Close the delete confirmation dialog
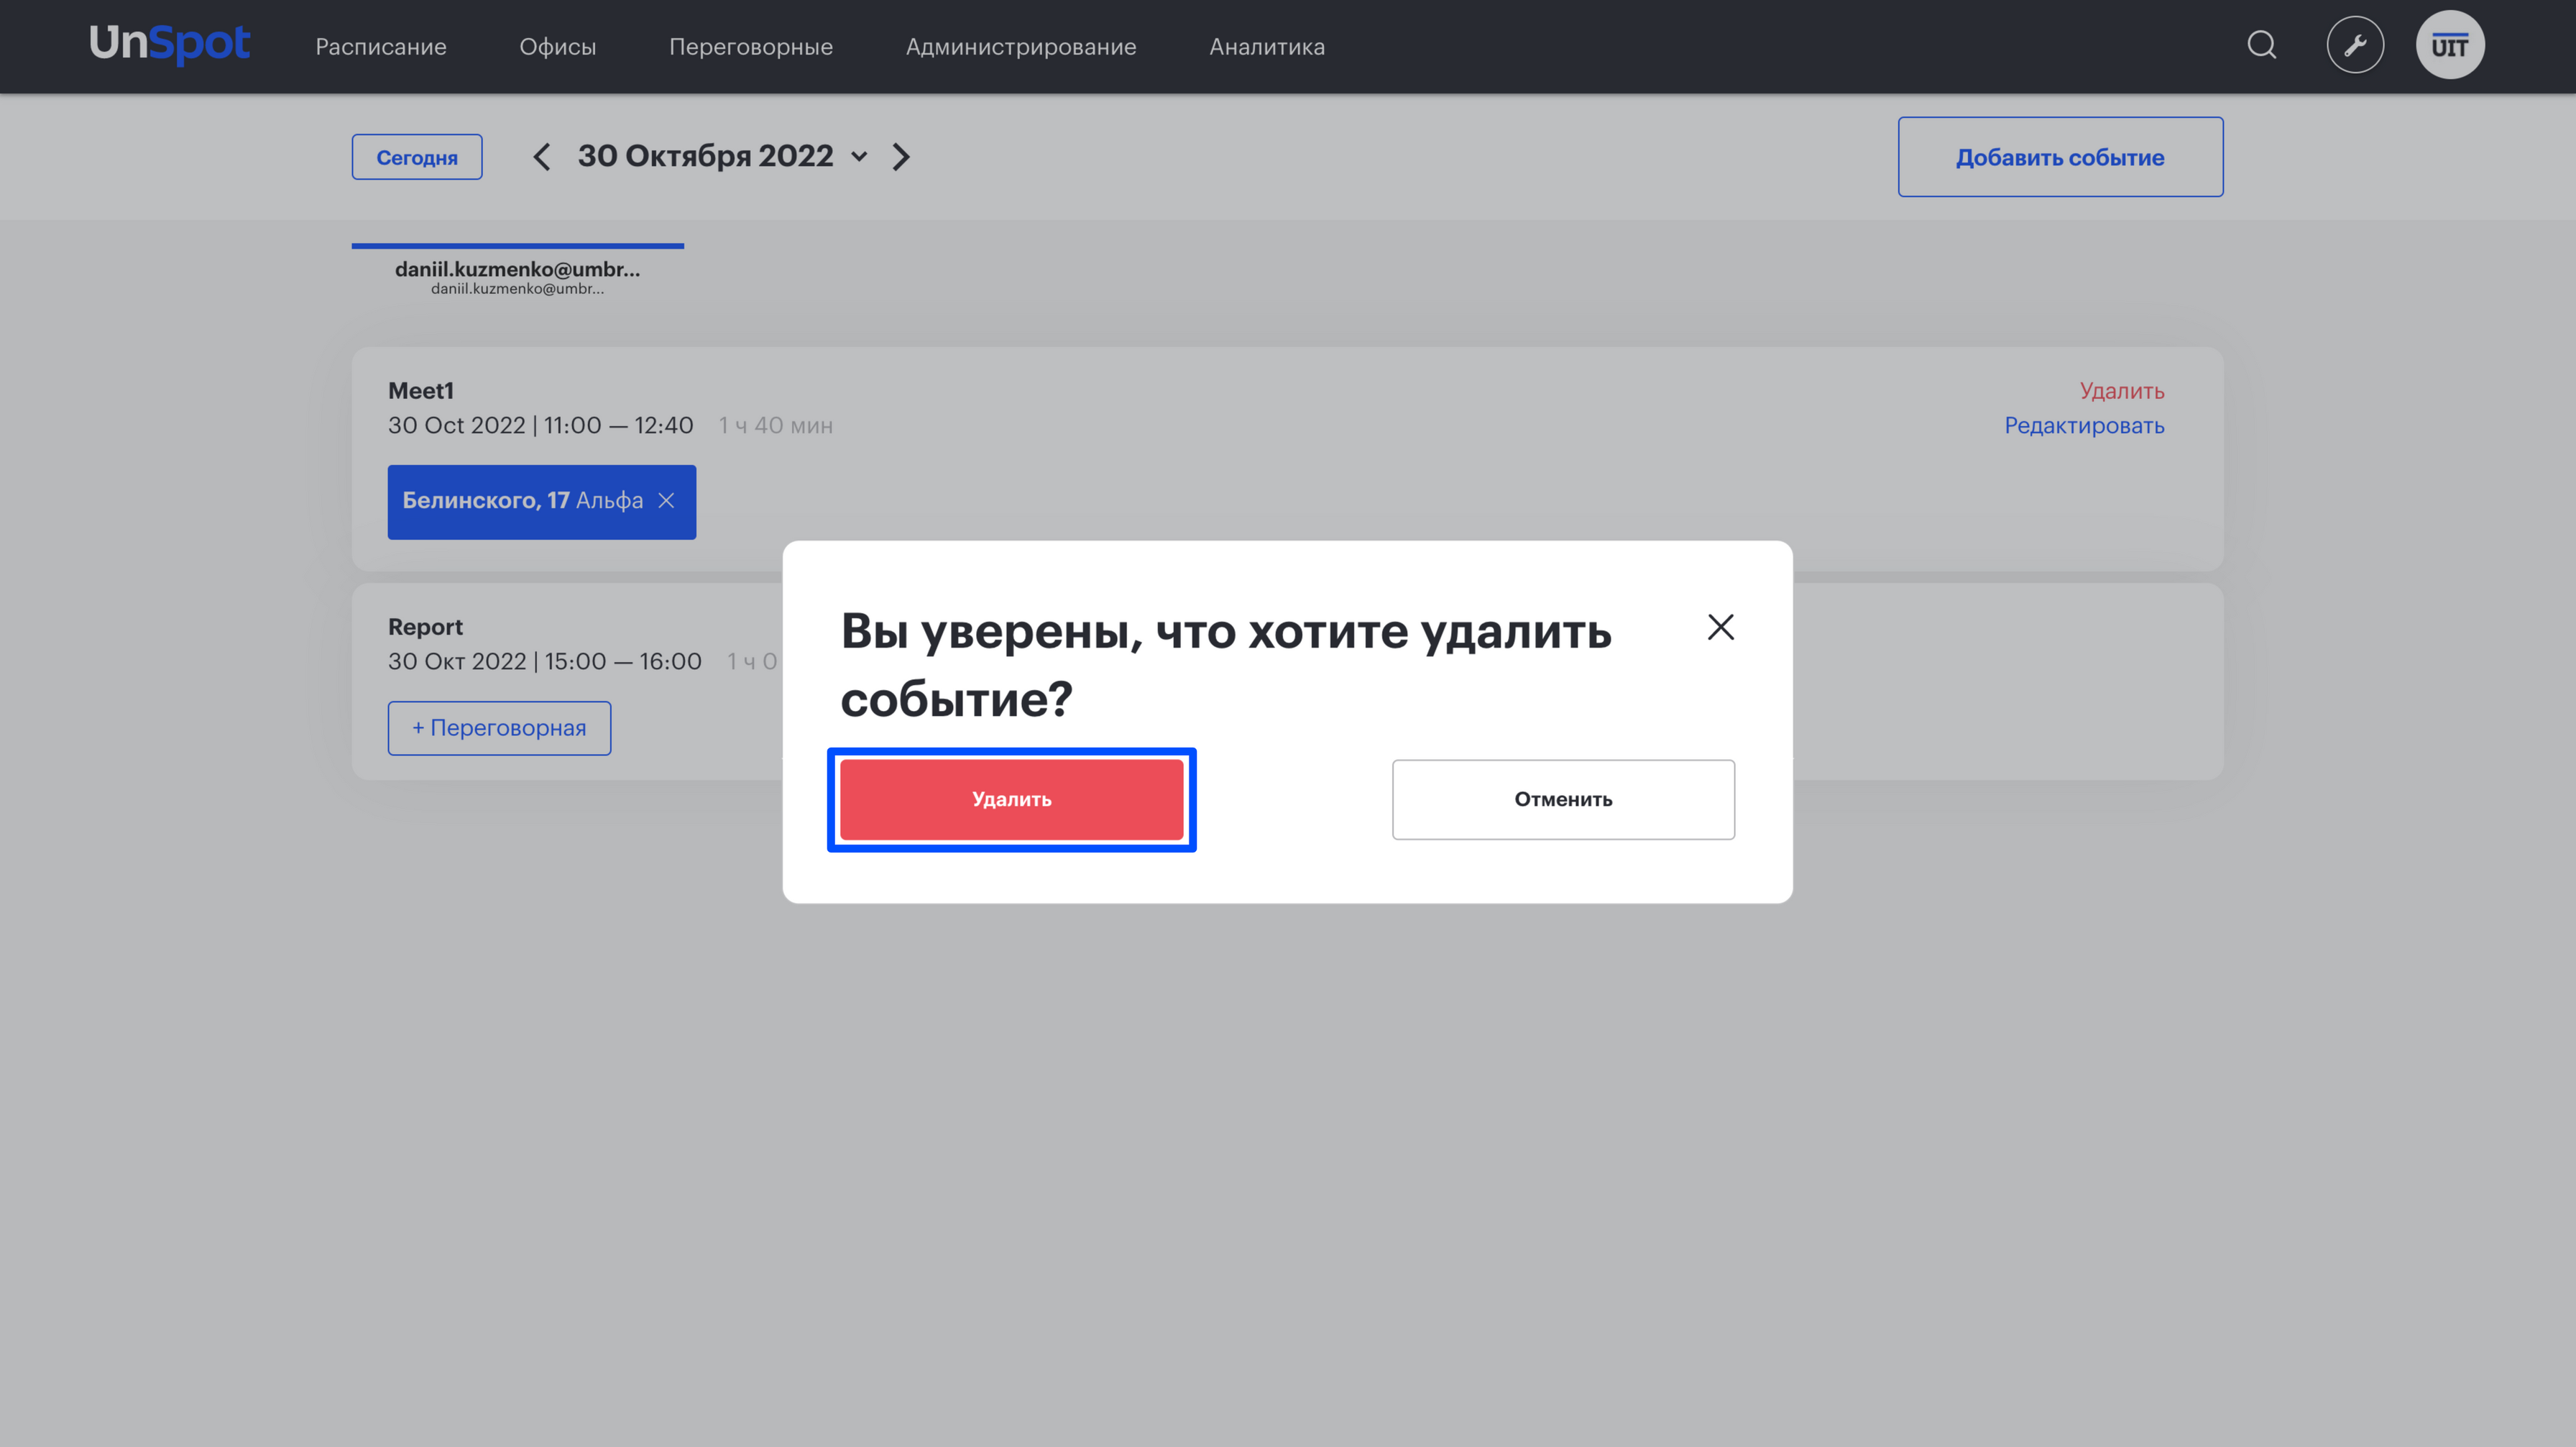The height and width of the screenshot is (1447, 2576). (x=1720, y=627)
